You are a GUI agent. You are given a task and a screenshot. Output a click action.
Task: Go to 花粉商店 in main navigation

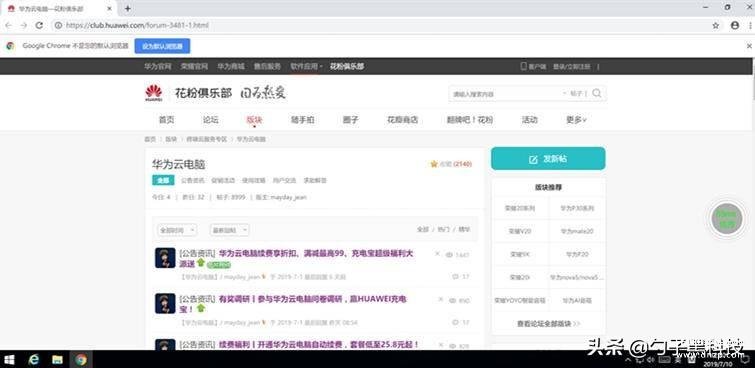click(403, 120)
